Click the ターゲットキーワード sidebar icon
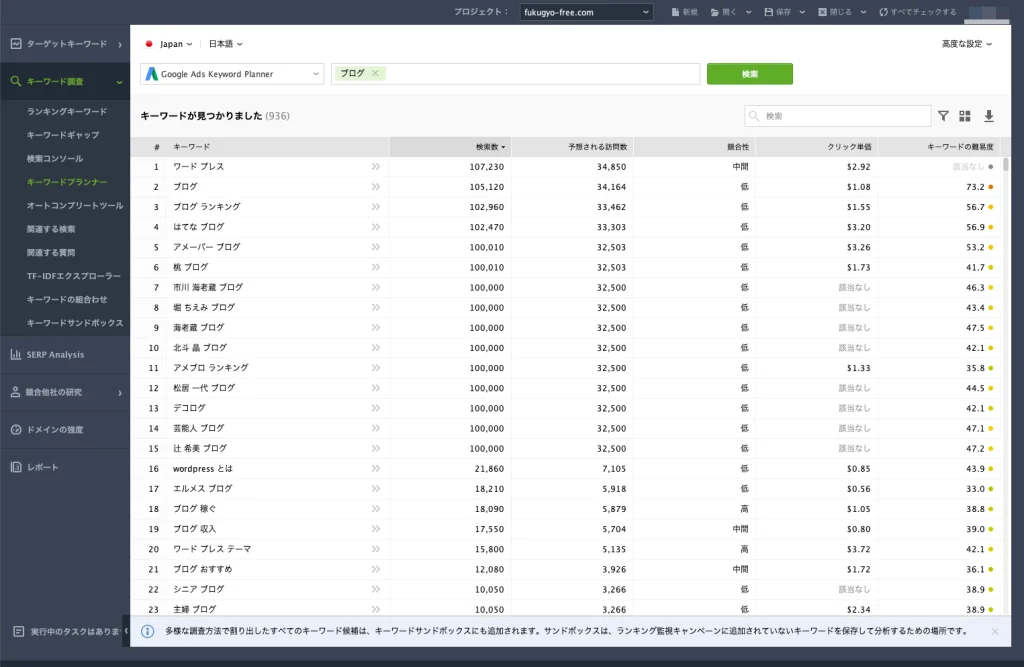Image resolution: width=1024 pixels, height=667 pixels. 16,44
